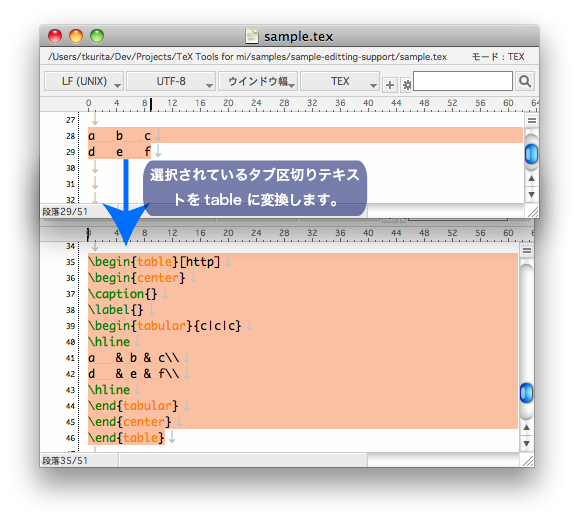Click the 段落35/51 paragraph status indicator
The height and width of the screenshot is (522, 579).
(65, 461)
